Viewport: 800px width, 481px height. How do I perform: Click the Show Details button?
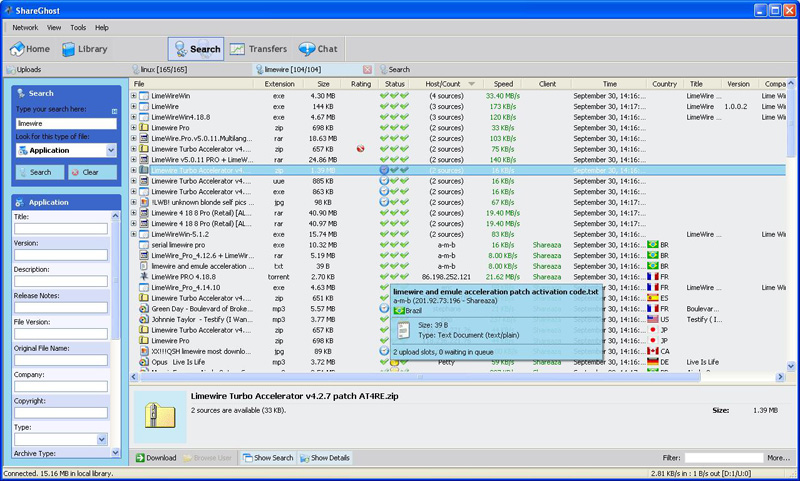click(325, 458)
